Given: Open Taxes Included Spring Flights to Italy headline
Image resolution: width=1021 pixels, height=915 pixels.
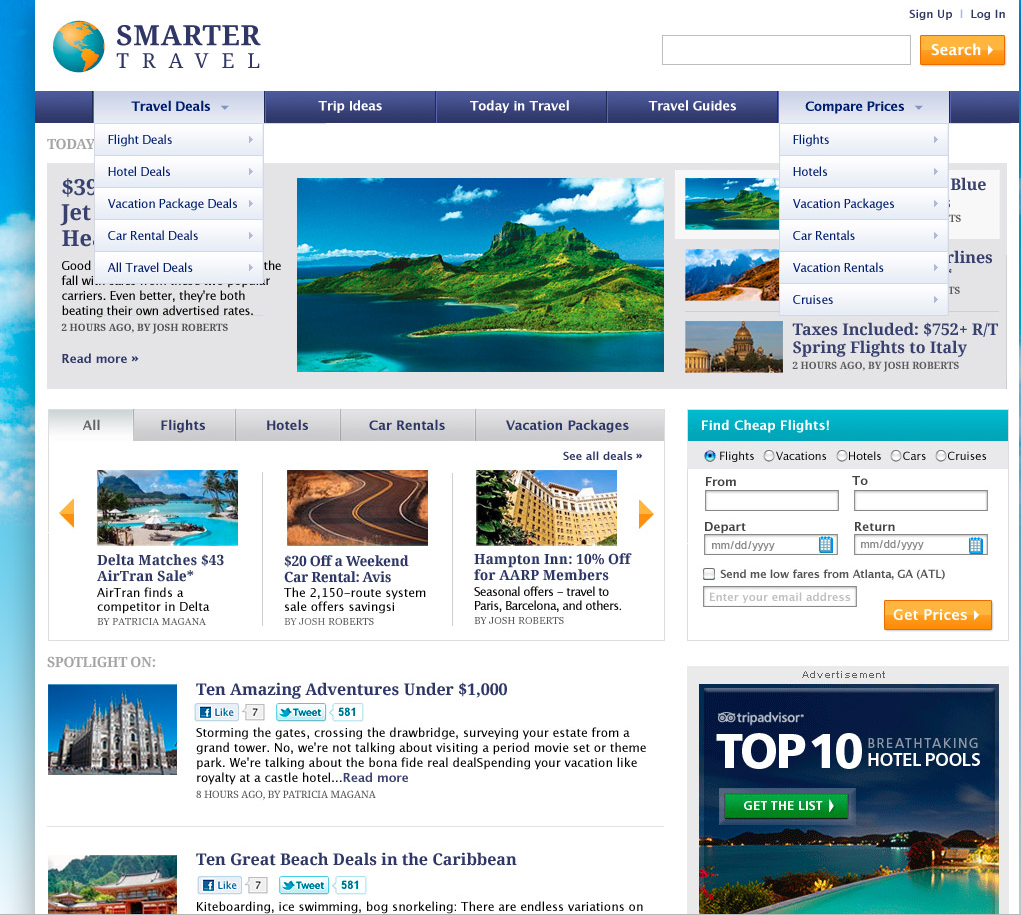Looking at the screenshot, I should [895, 338].
